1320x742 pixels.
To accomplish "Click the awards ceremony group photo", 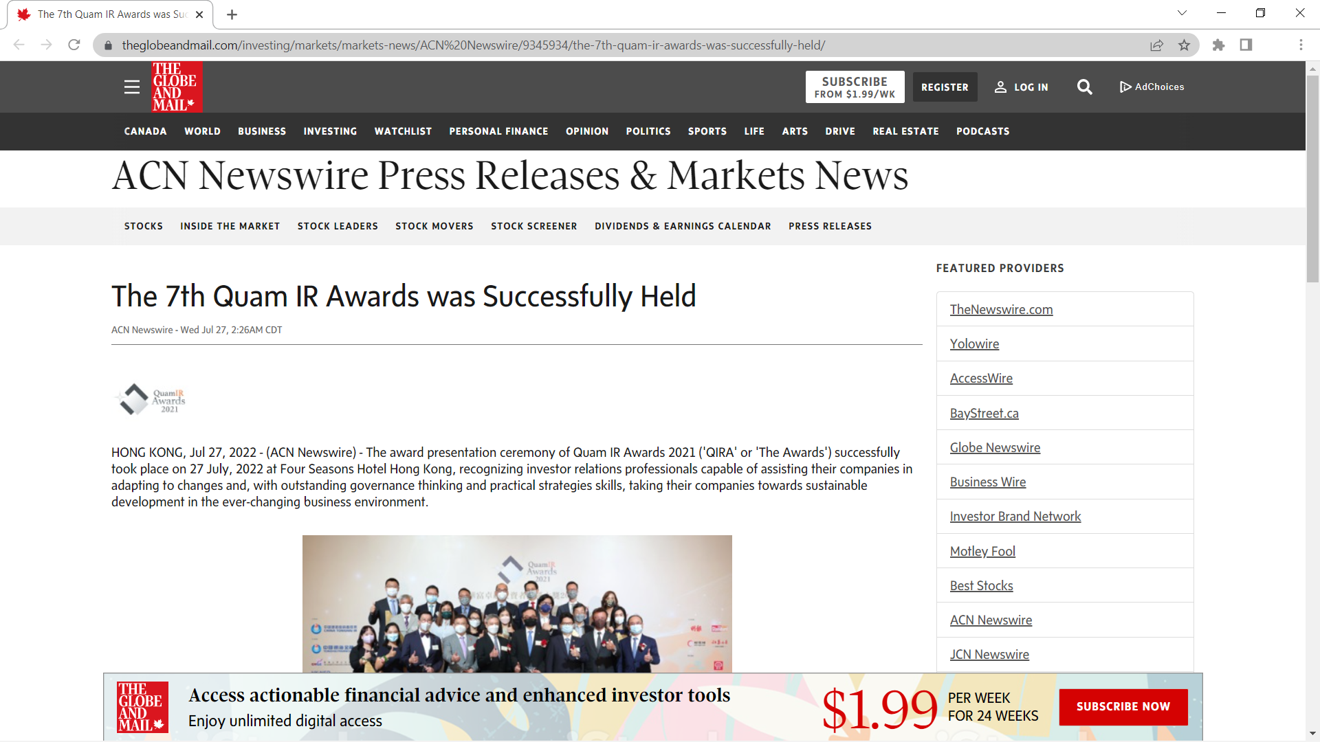I will pyautogui.click(x=517, y=603).
